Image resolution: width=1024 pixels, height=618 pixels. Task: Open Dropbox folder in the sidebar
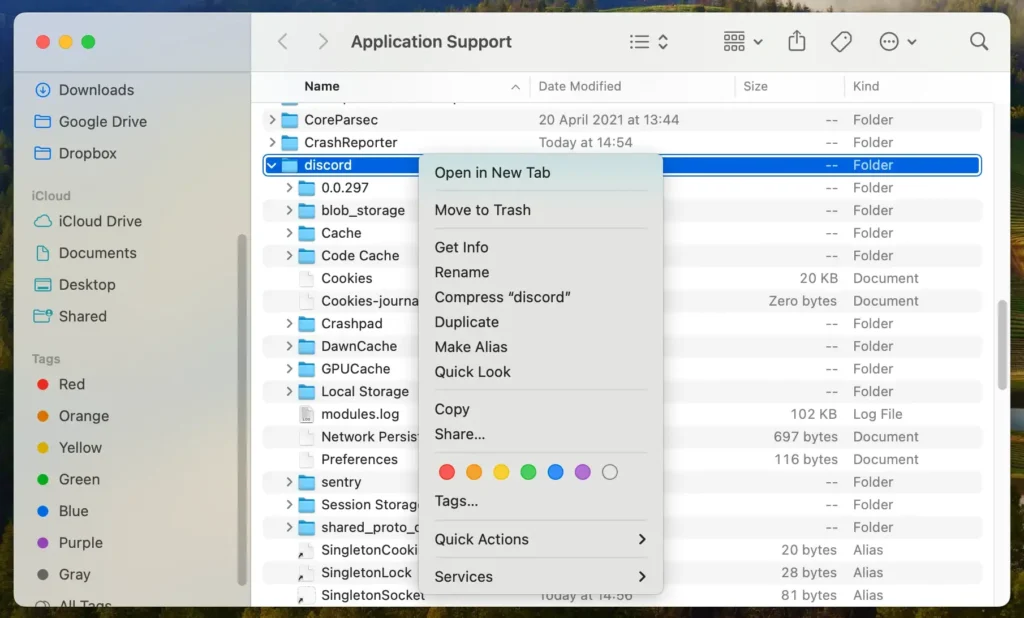87,153
